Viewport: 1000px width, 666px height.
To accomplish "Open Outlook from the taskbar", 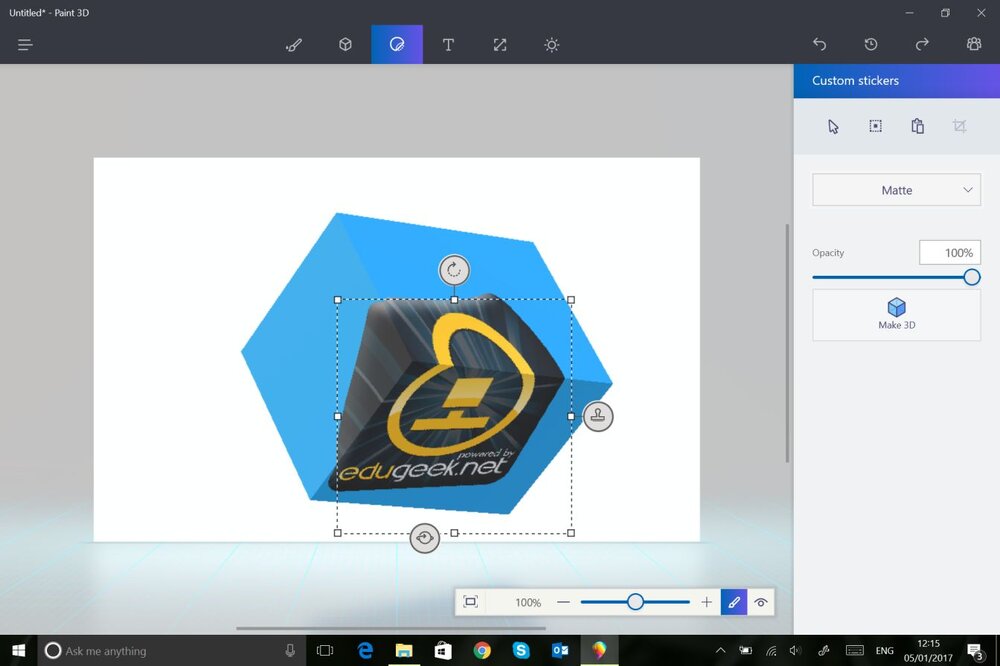I will coord(560,651).
